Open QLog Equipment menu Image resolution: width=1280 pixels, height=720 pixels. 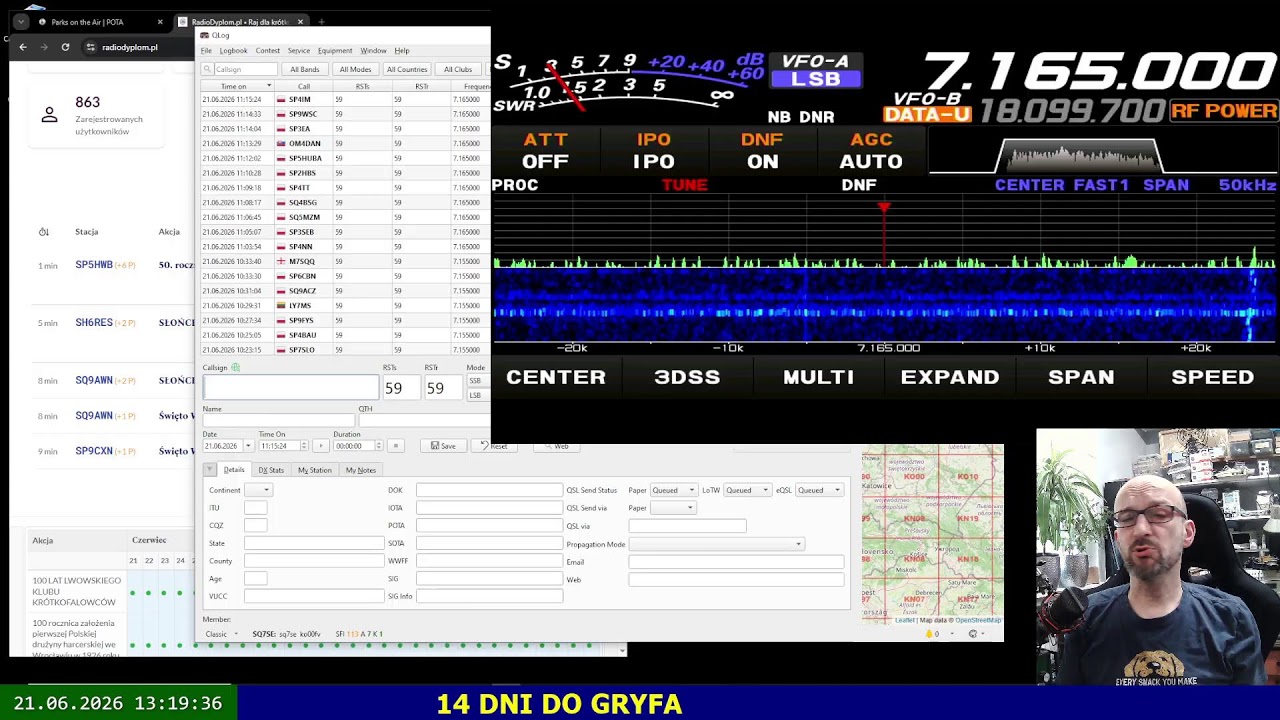tap(335, 51)
